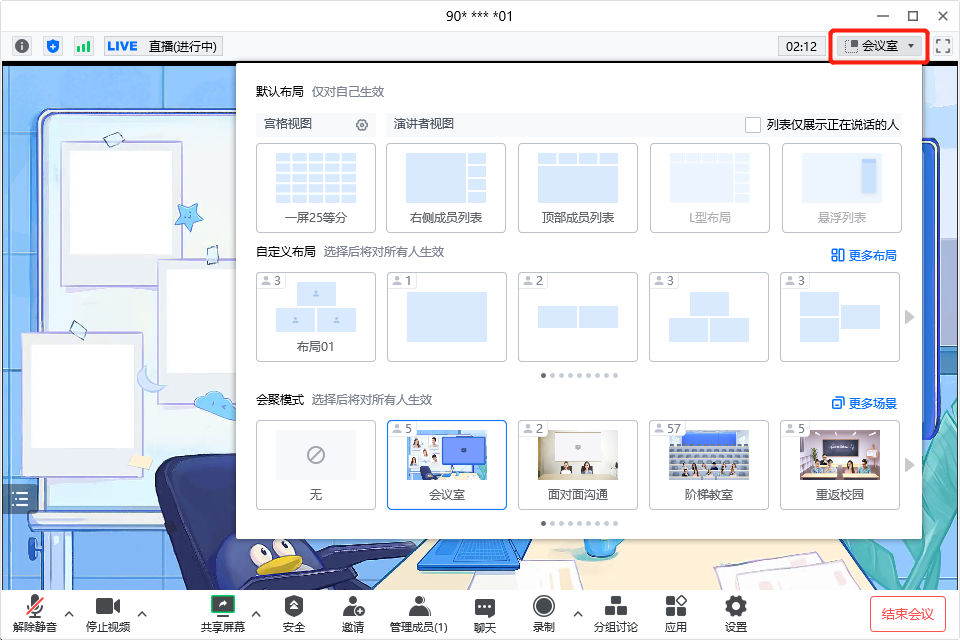The height and width of the screenshot is (640, 960).
Task: Show next custom layouts page arrow
Action: (909, 317)
